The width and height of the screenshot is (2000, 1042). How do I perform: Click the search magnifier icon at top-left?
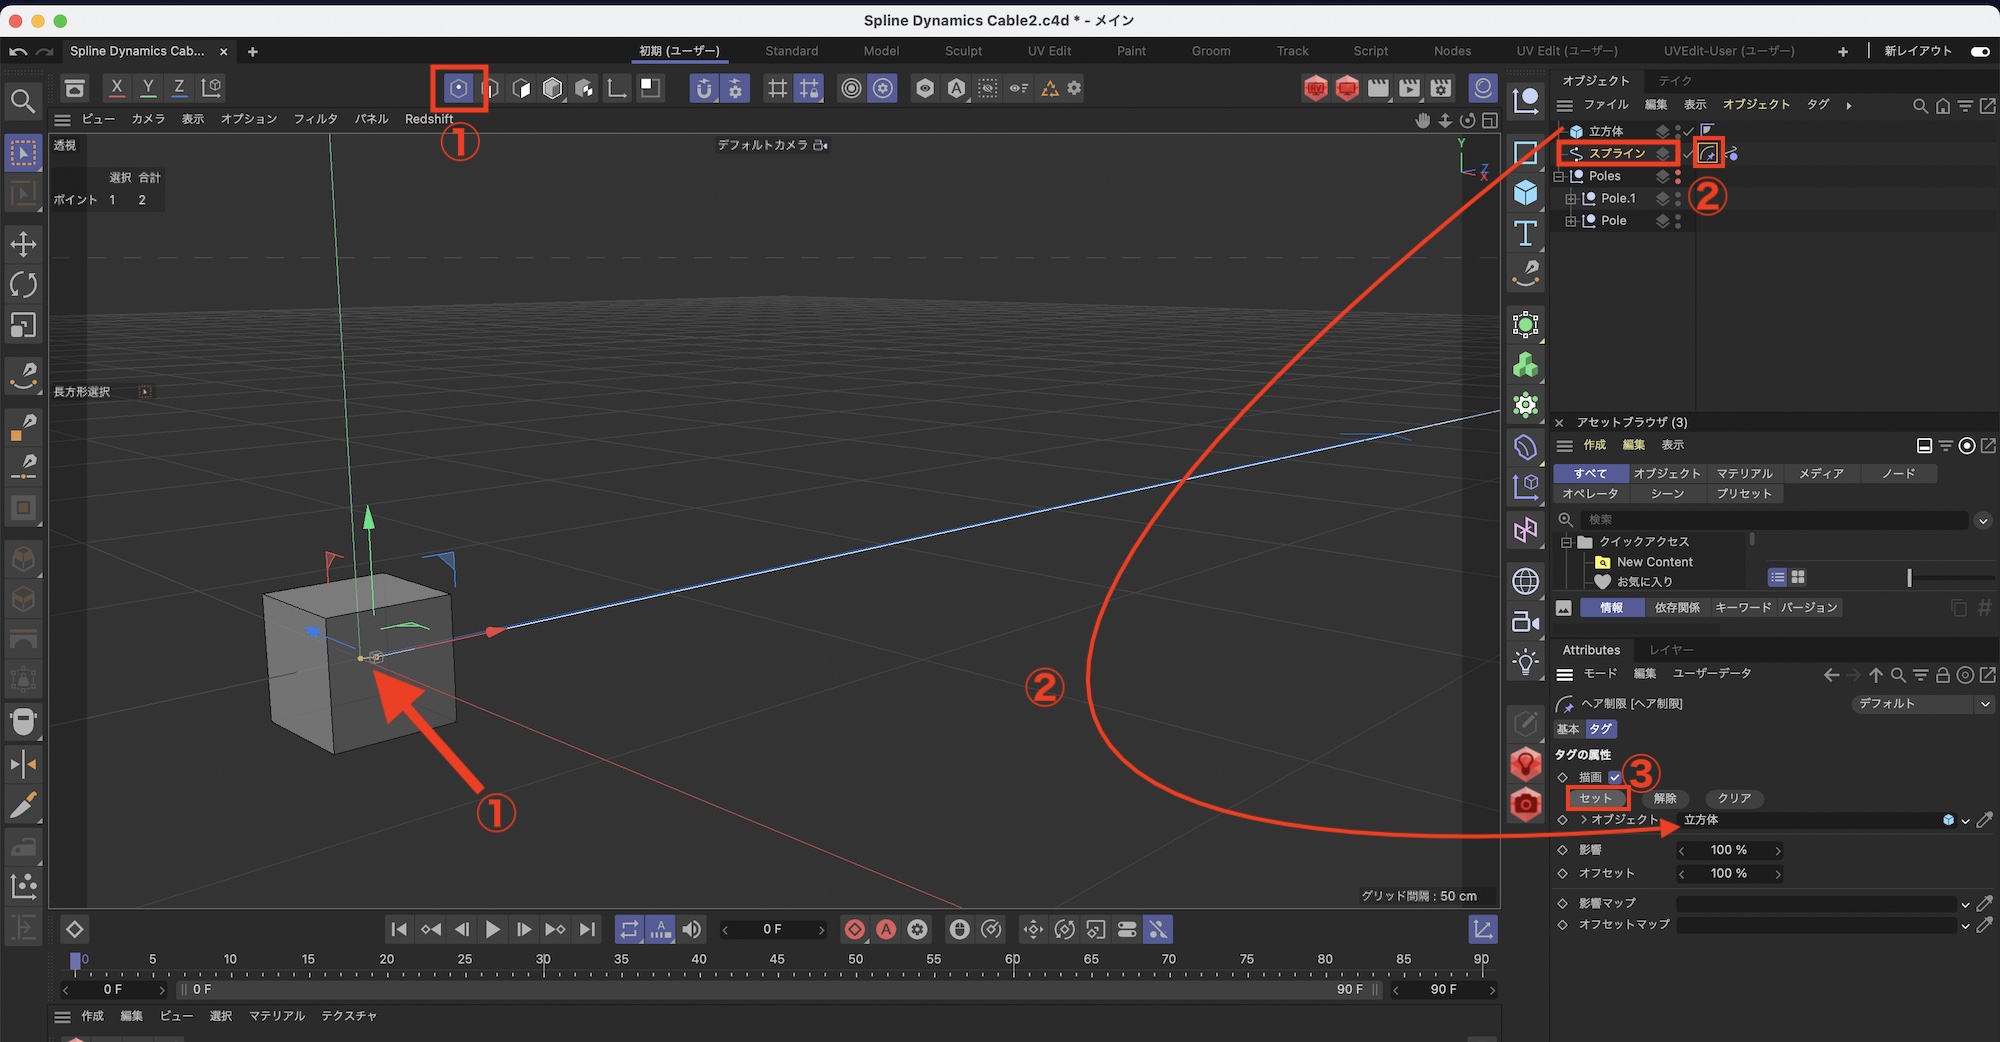[x=22, y=101]
